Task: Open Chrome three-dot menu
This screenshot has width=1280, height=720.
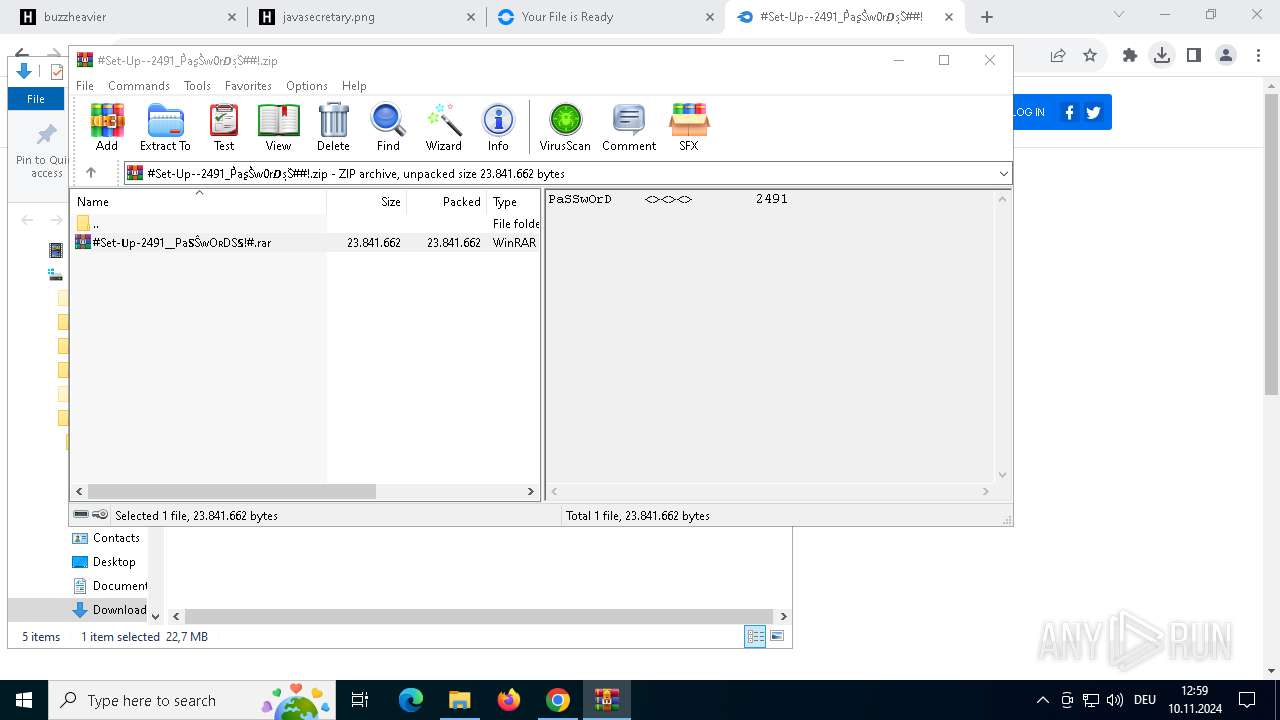Action: tap(1257, 56)
